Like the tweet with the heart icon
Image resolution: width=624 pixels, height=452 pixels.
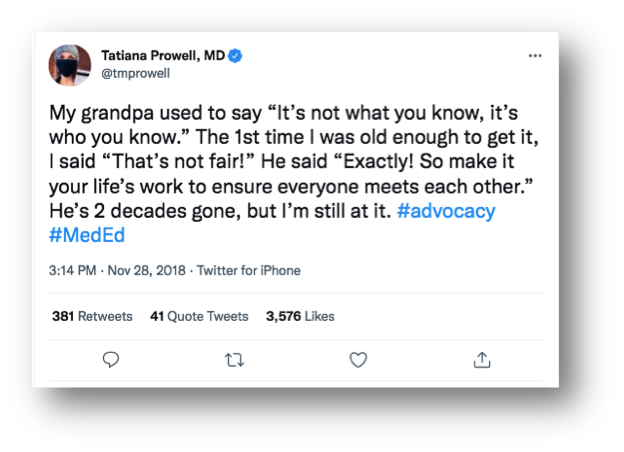pyautogui.click(x=358, y=360)
